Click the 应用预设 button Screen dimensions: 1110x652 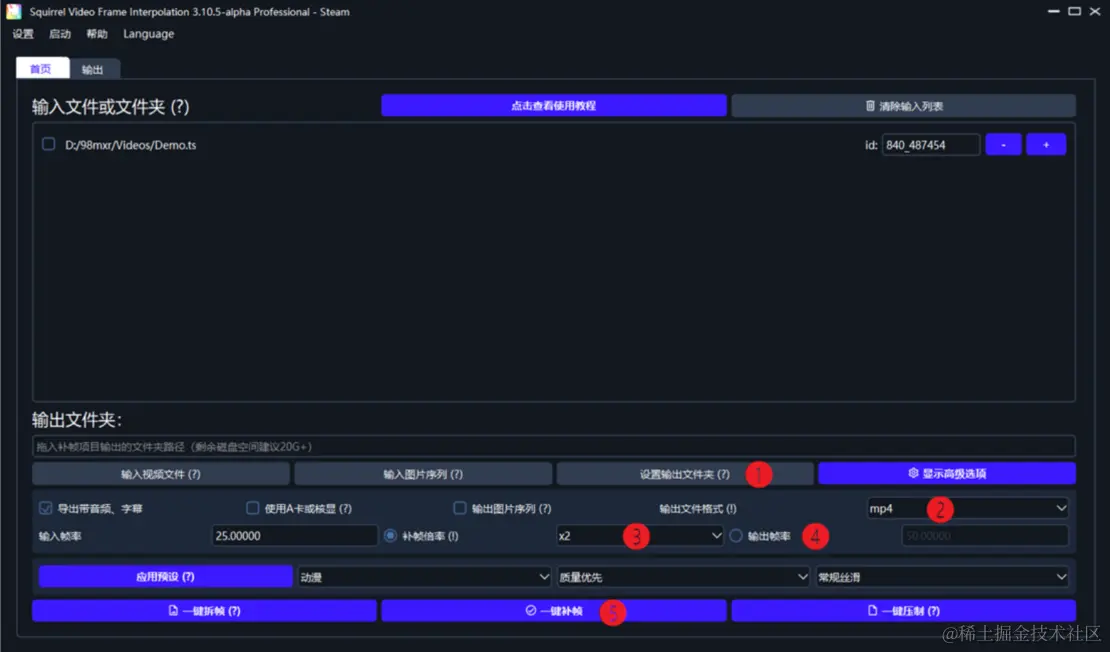166,576
